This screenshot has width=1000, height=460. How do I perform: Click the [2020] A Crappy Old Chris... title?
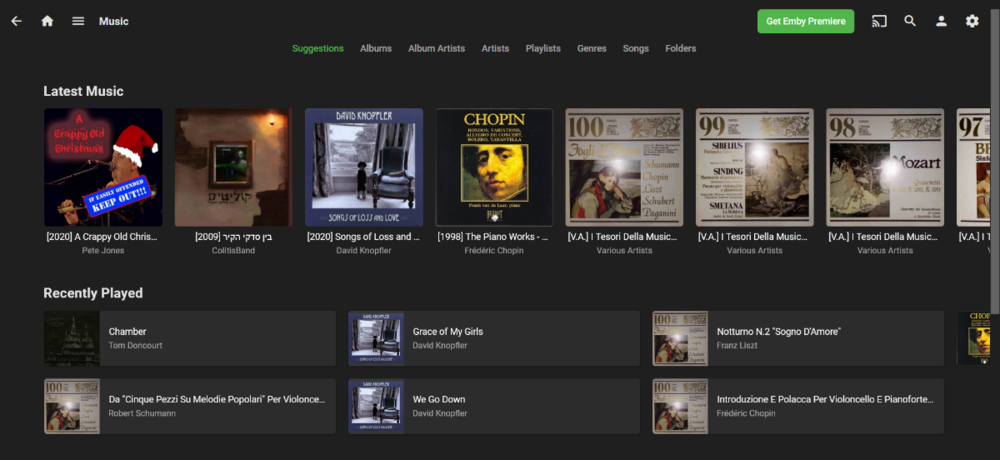[x=103, y=237]
